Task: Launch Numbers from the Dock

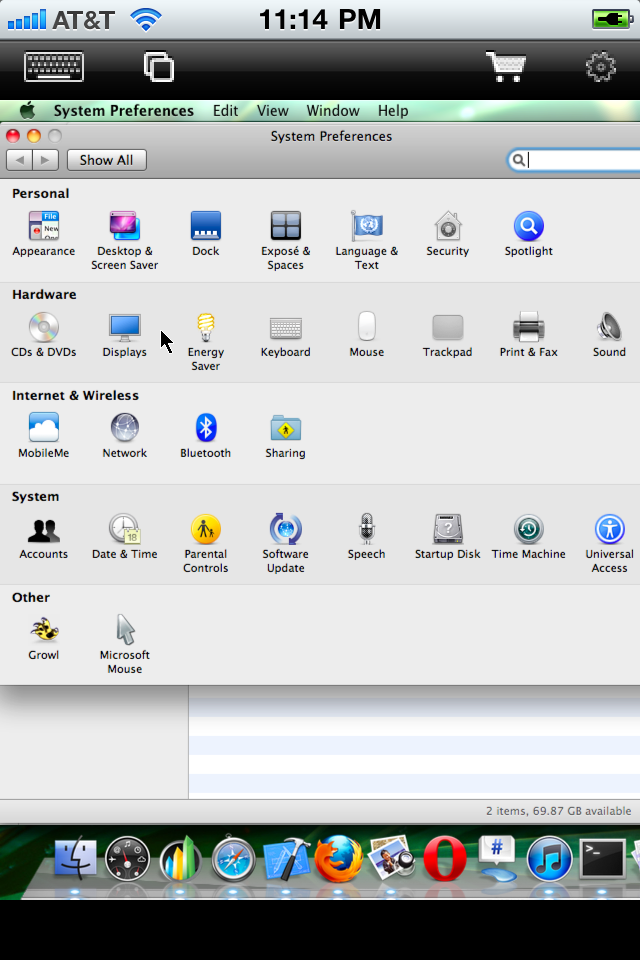Action: [180, 858]
